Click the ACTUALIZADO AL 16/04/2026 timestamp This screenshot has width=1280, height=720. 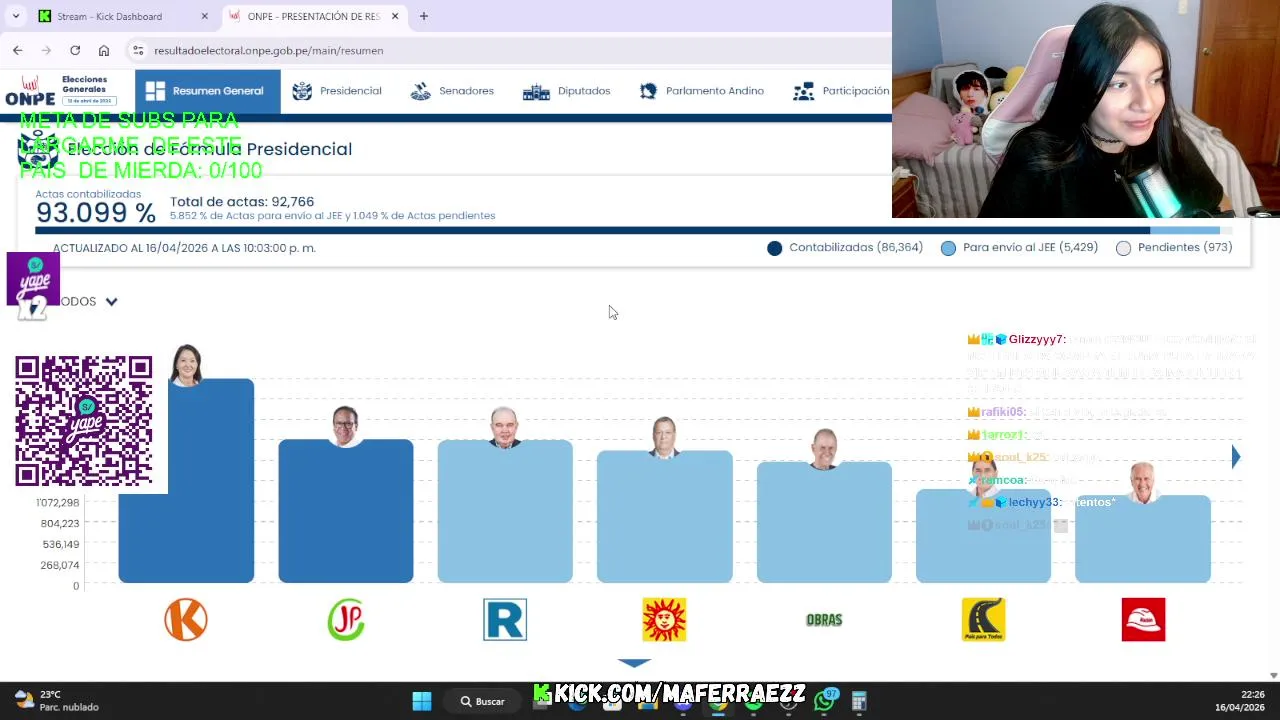[184, 248]
